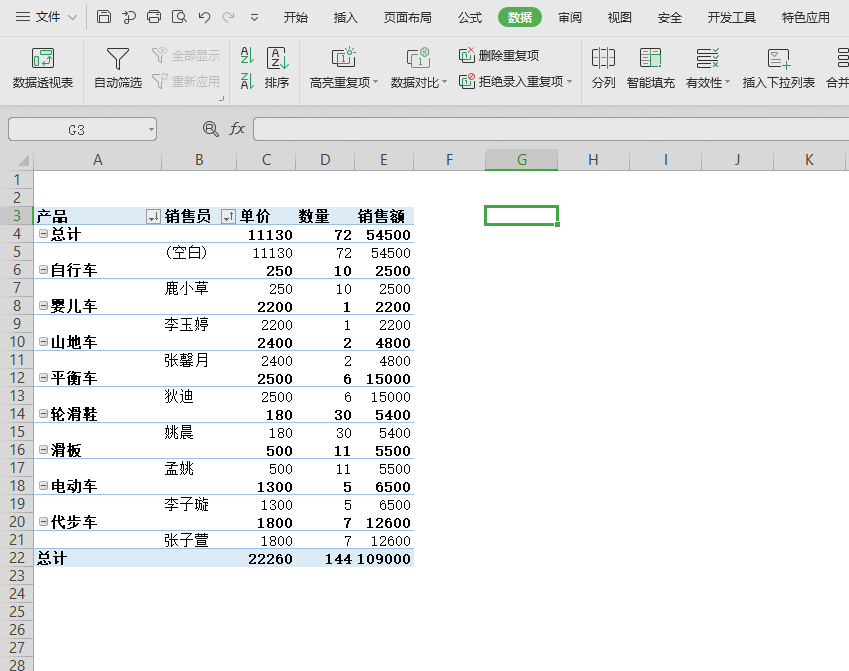849x671 pixels.
Task: Switch to the 审阅 tab
Action: [x=570, y=18]
